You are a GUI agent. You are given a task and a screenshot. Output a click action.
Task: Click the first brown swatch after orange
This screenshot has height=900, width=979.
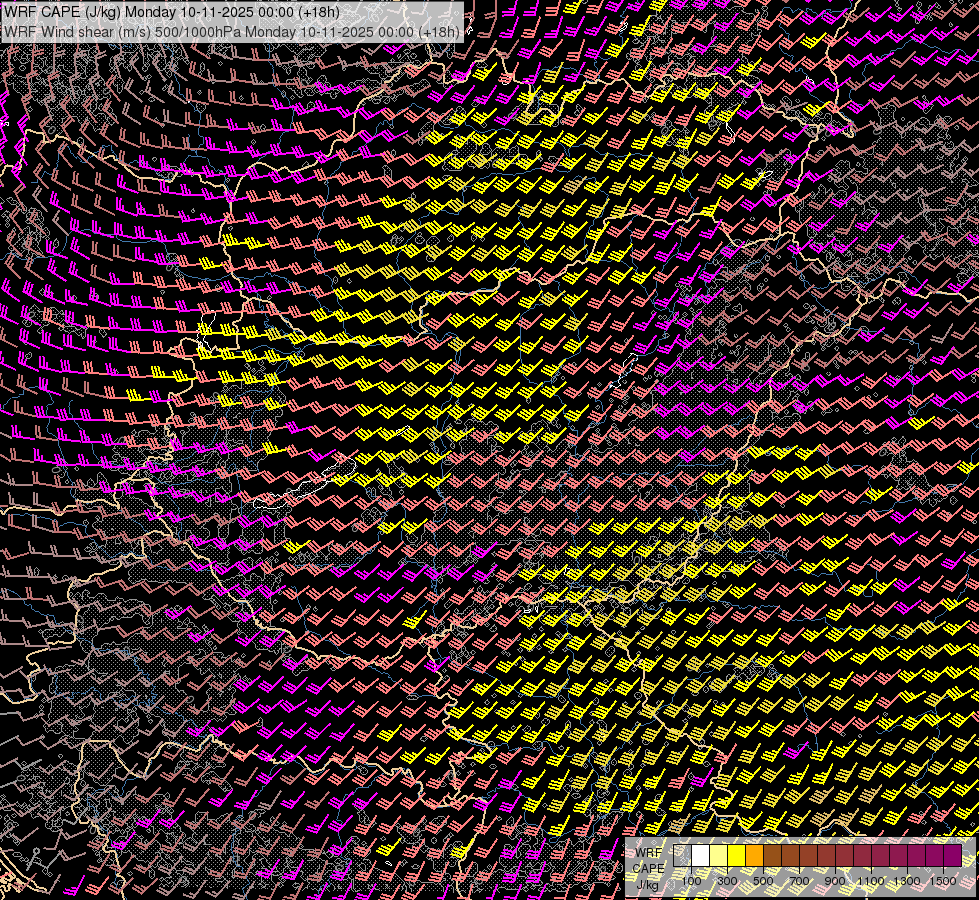[772, 856]
